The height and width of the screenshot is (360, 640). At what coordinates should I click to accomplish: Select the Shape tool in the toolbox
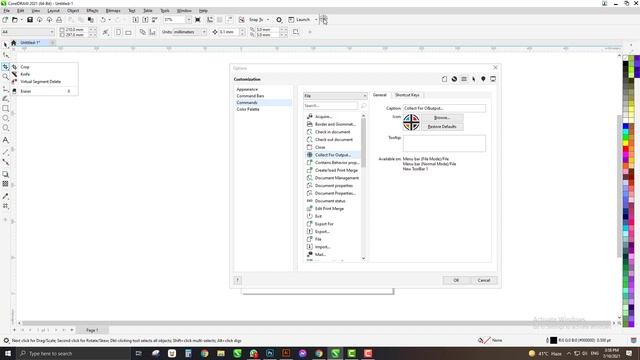6,55
